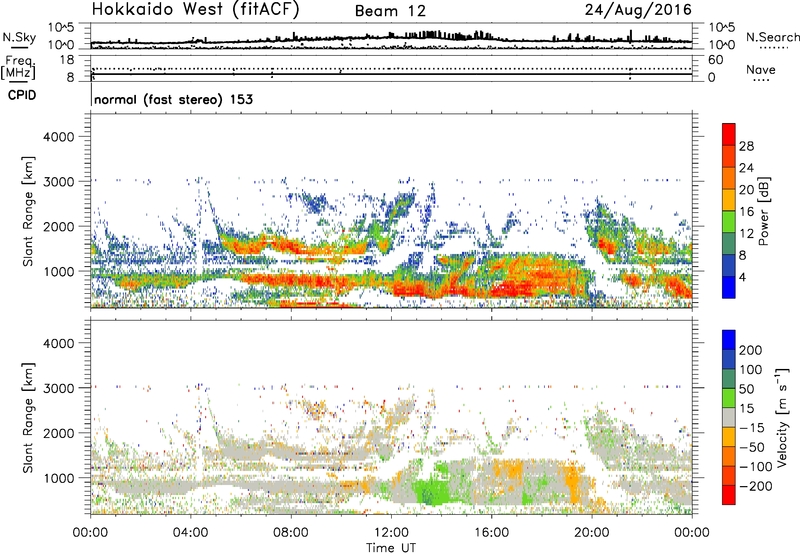Click the blue bottom of the power colorbar
The image size is (800, 554).
tap(729, 287)
